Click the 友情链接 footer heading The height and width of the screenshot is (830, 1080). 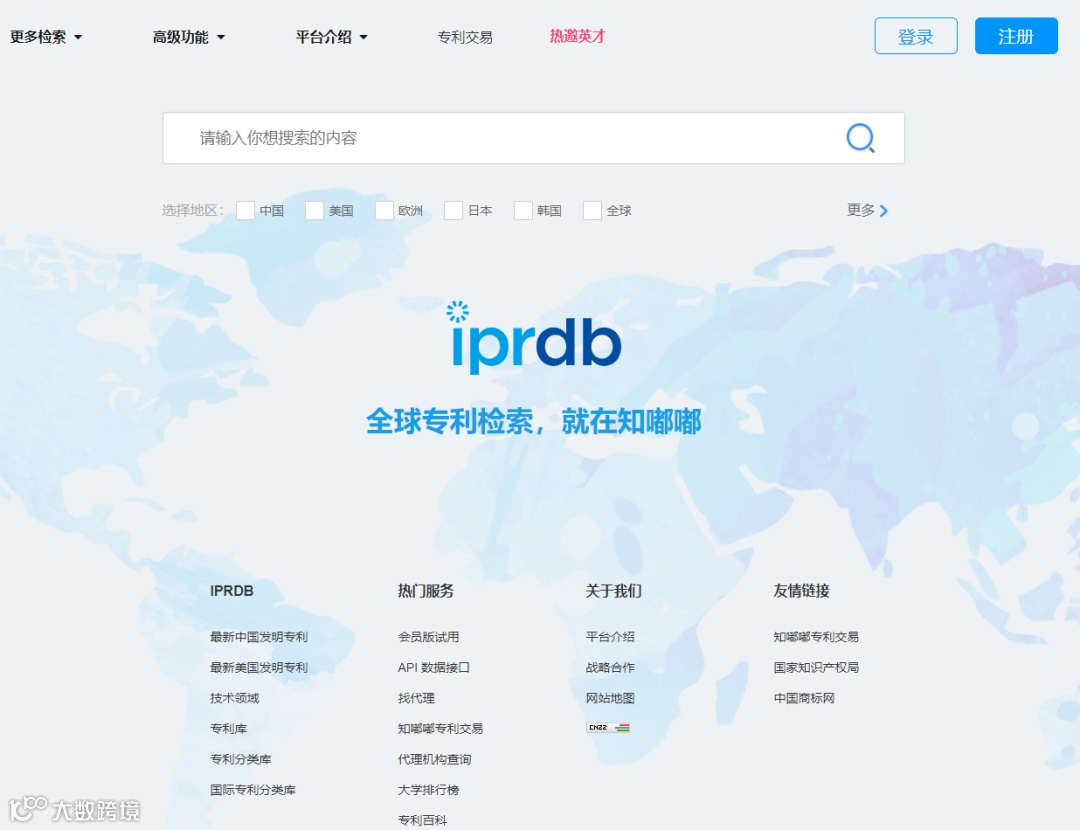tap(801, 591)
